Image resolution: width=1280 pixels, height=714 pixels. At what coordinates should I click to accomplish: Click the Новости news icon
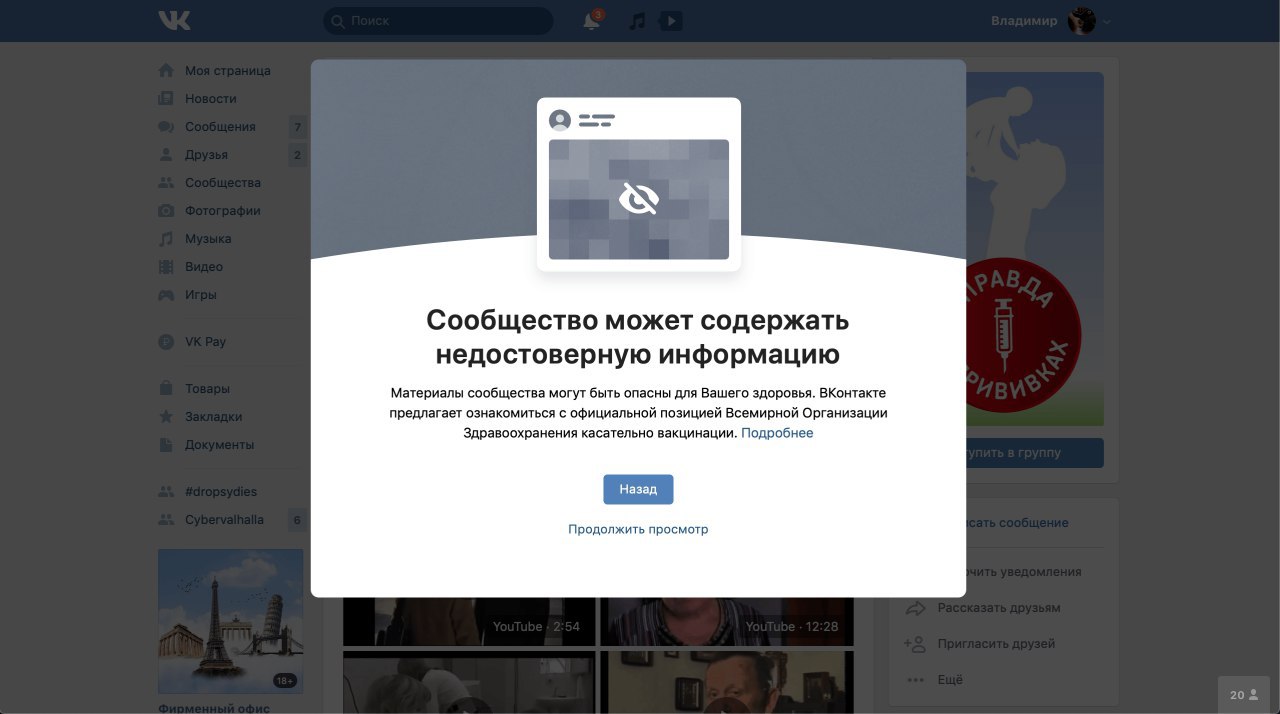(166, 99)
